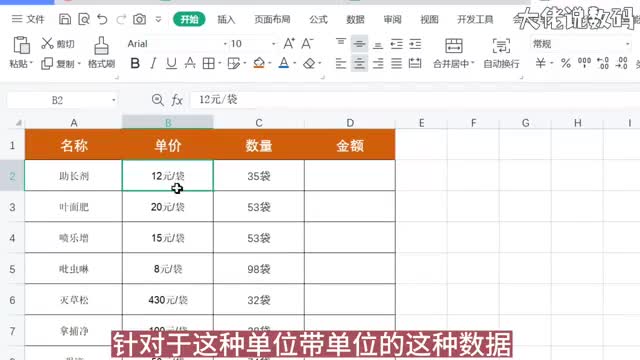Open the 开发工具 tab
The width and height of the screenshot is (640, 360).
475,19
